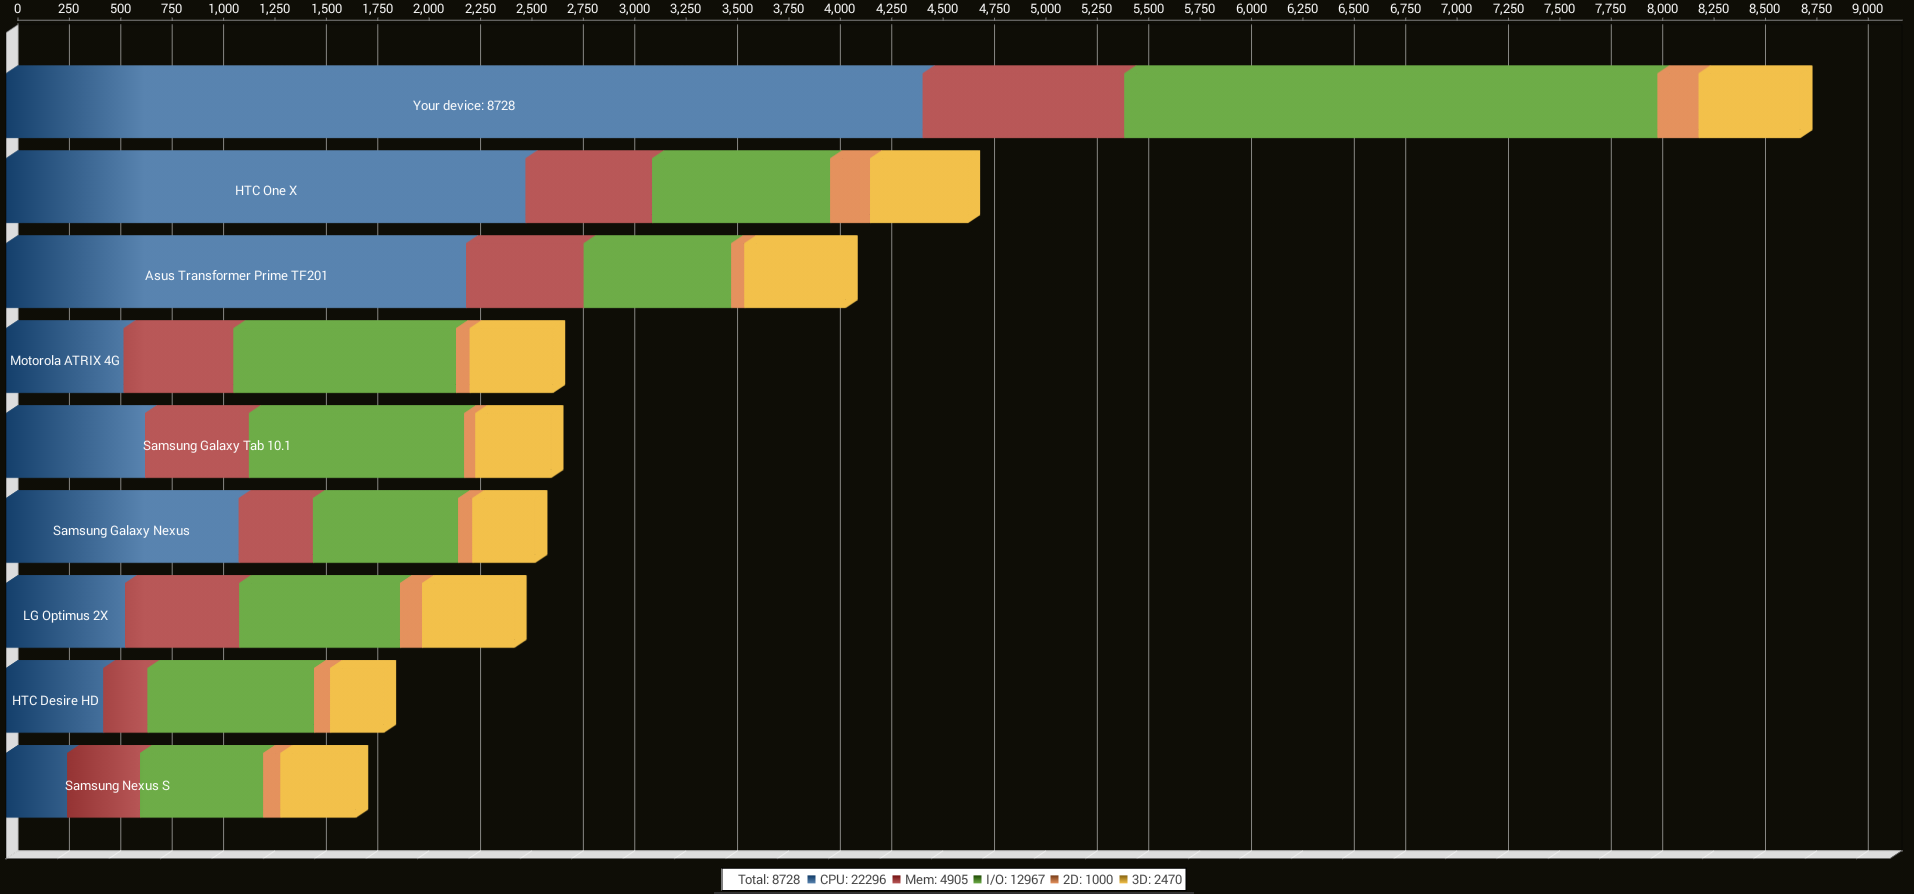This screenshot has height=894, width=1914.
Task: Select the 'HTC One X' bar label
Action: (x=266, y=190)
